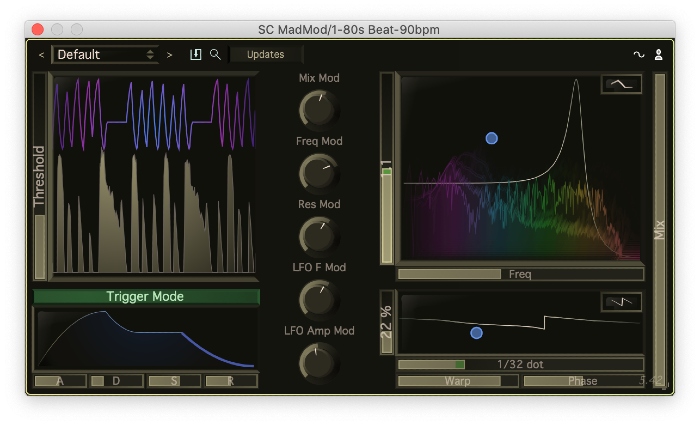Click the Warp slider
This screenshot has height=425, width=700.
click(458, 381)
